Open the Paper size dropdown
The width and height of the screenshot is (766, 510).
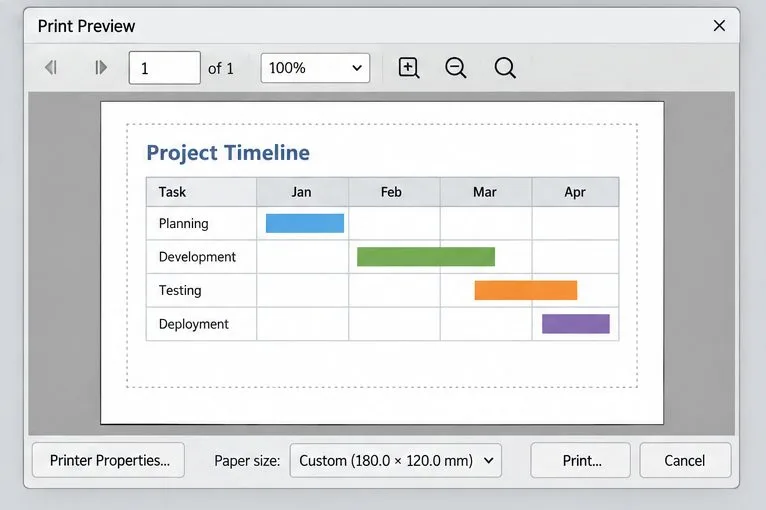(x=396, y=460)
